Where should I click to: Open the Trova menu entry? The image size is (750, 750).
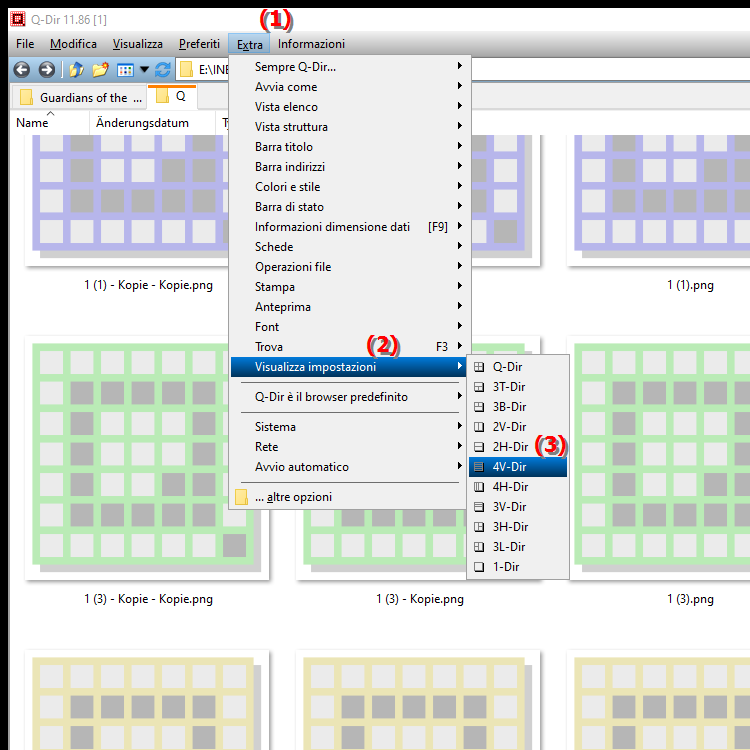click(349, 347)
